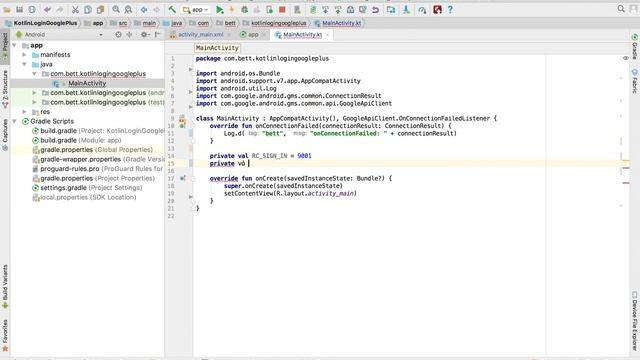The height and width of the screenshot is (360, 640).
Task: Run the app with the green play icon
Action: (220, 9)
